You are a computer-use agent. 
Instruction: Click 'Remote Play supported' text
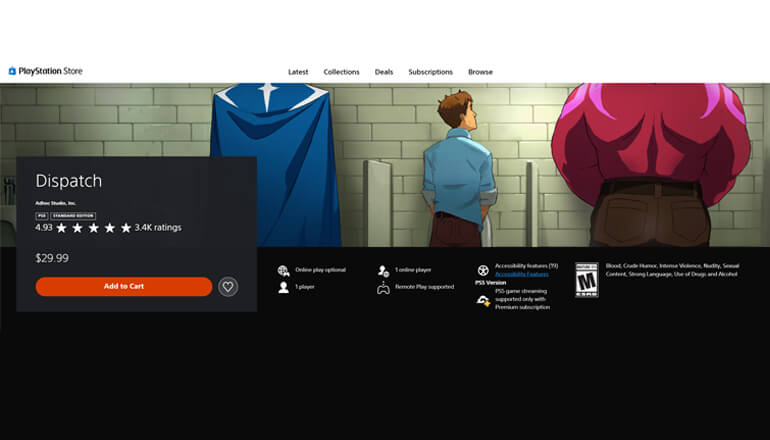point(424,286)
